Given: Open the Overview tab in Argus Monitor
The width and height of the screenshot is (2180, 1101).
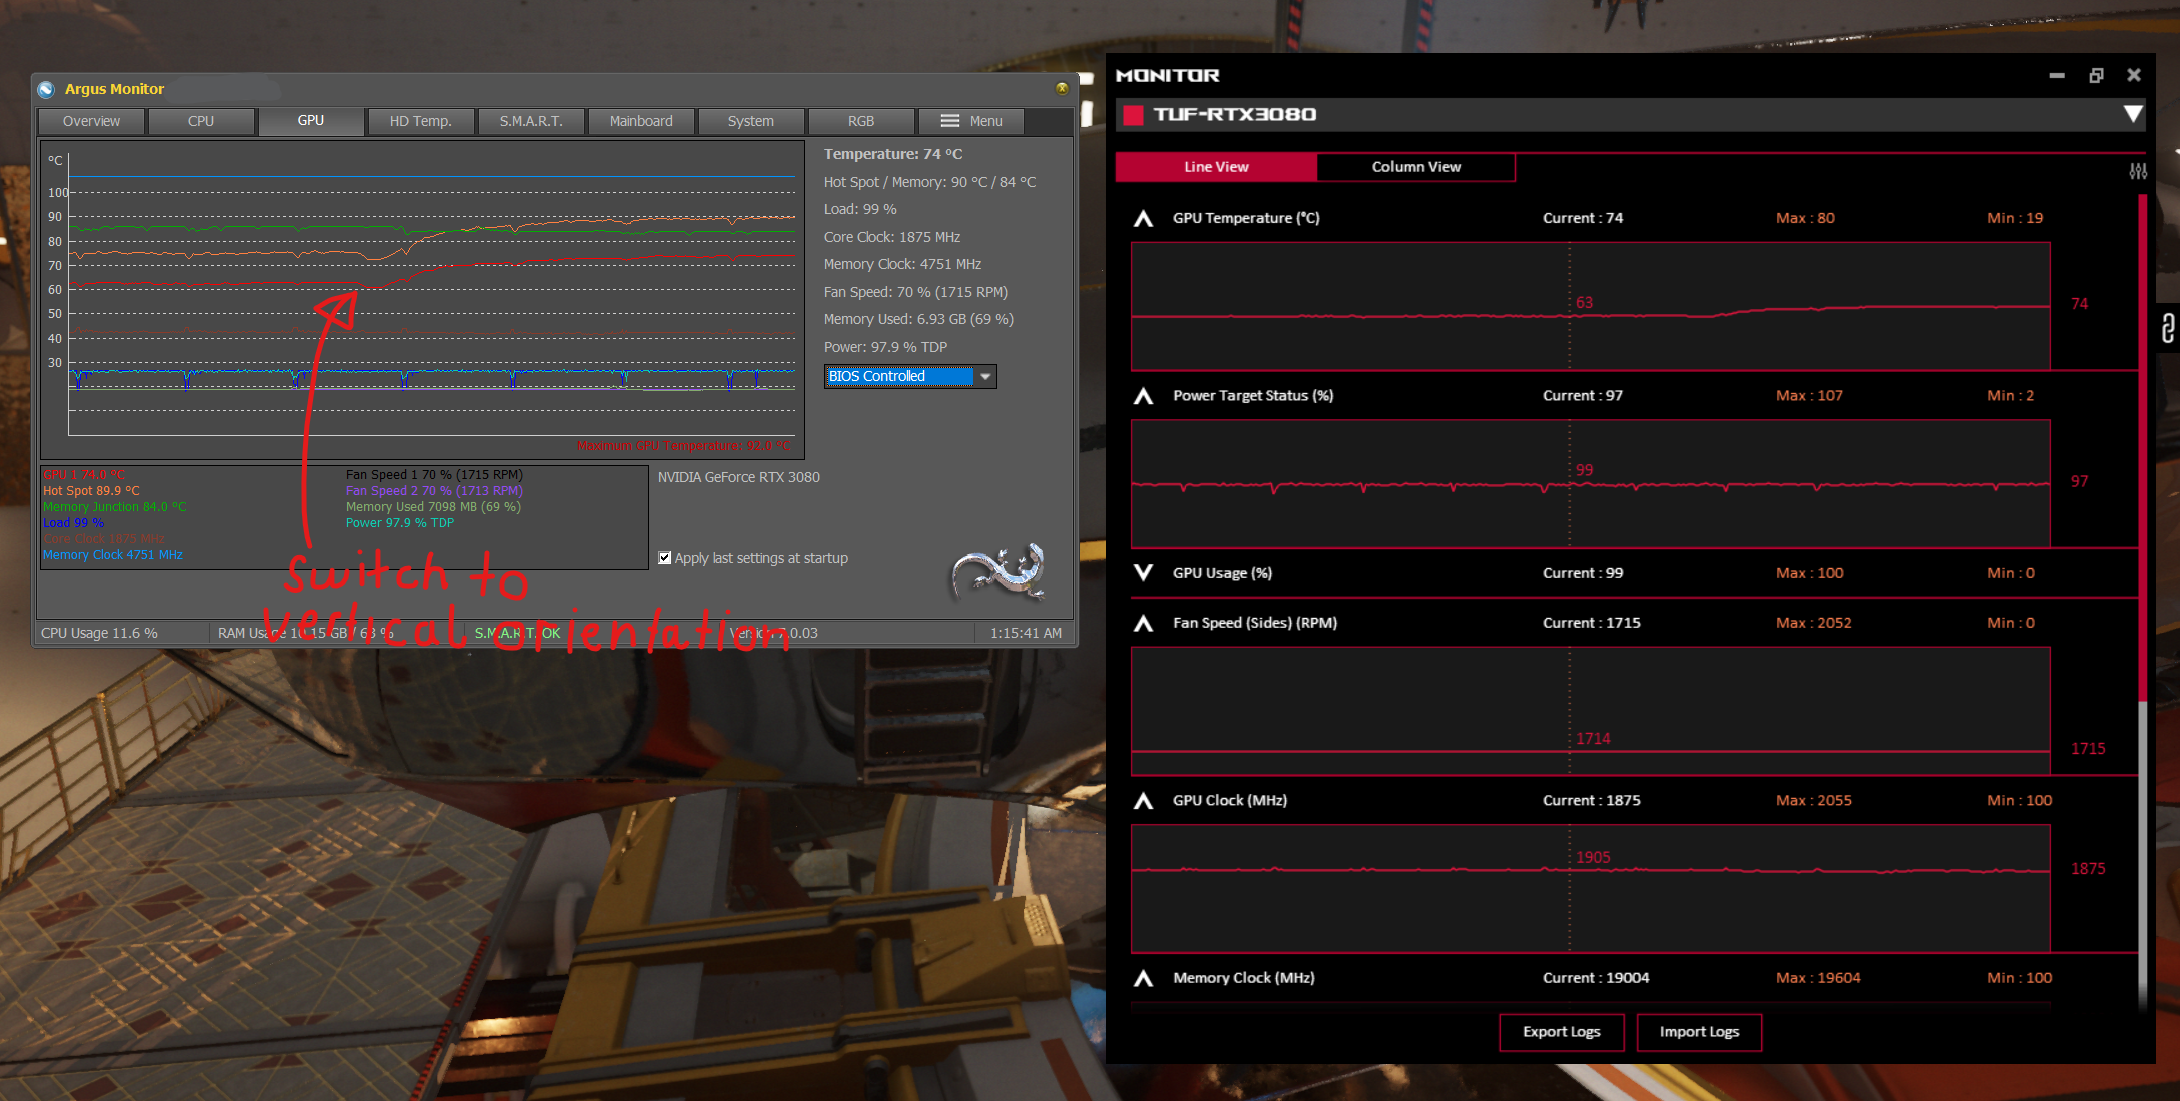Looking at the screenshot, I should pyautogui.click(x=91, y=121).
